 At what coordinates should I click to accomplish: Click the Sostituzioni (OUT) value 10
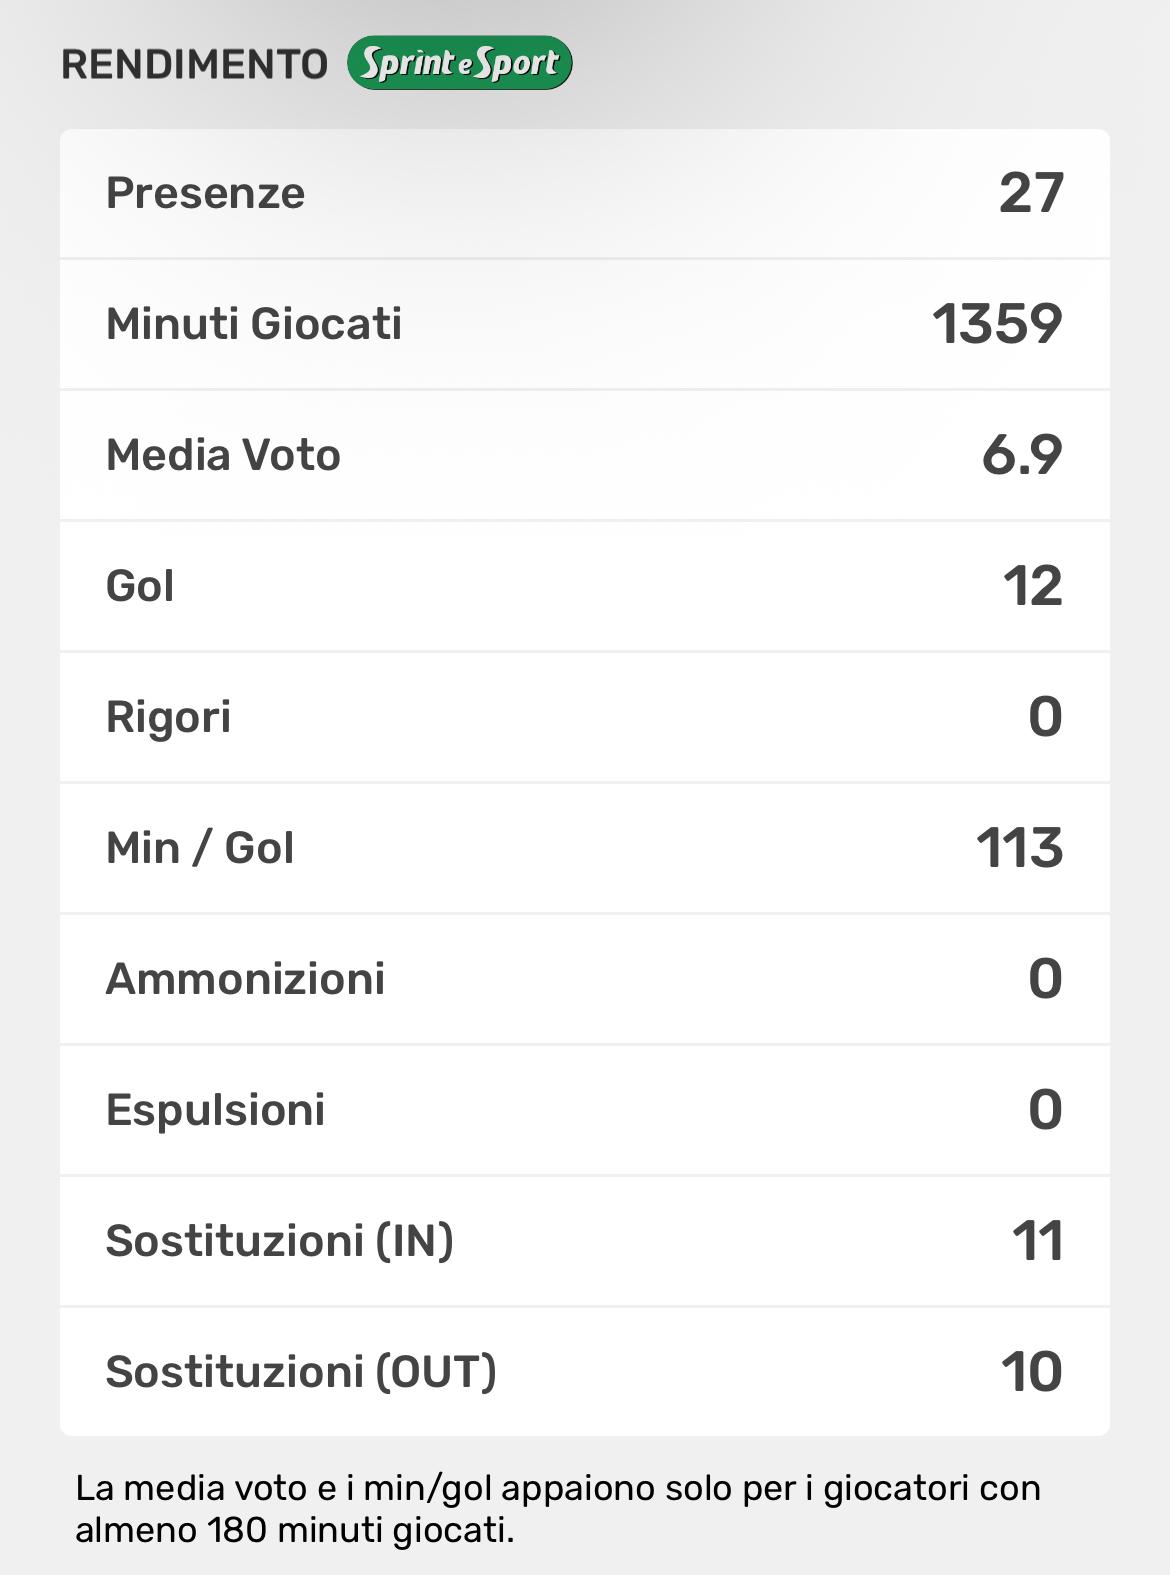tap(1031, 1372)
